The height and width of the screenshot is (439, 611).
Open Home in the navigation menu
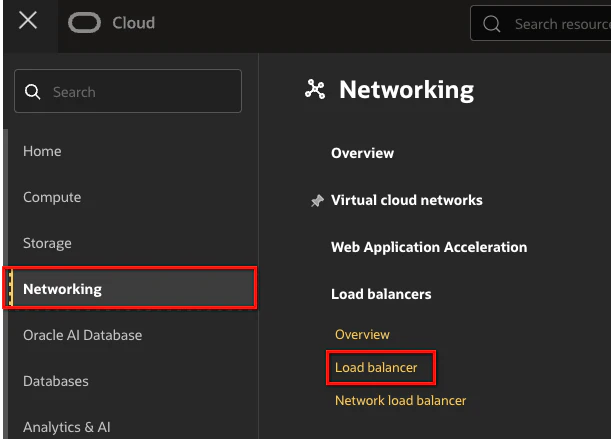(42, 151)
